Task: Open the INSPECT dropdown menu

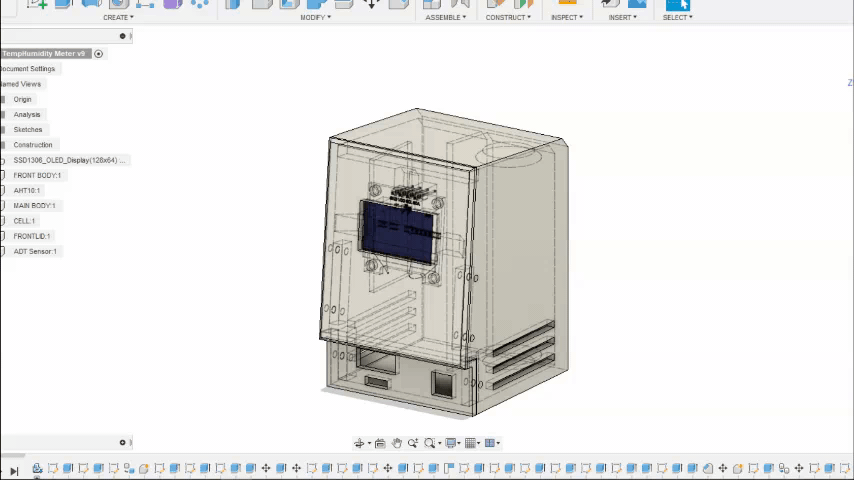Action: [x=567, y=17]
